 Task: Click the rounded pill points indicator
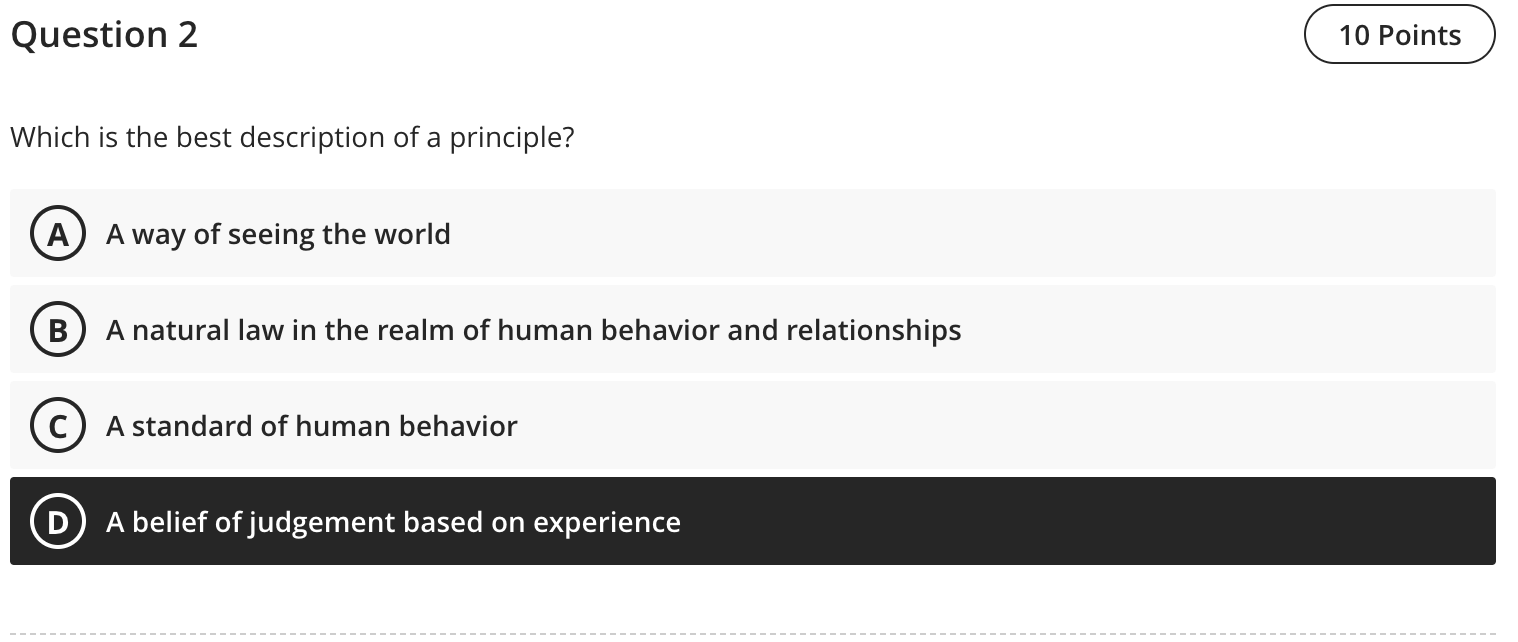[1399, 34]
